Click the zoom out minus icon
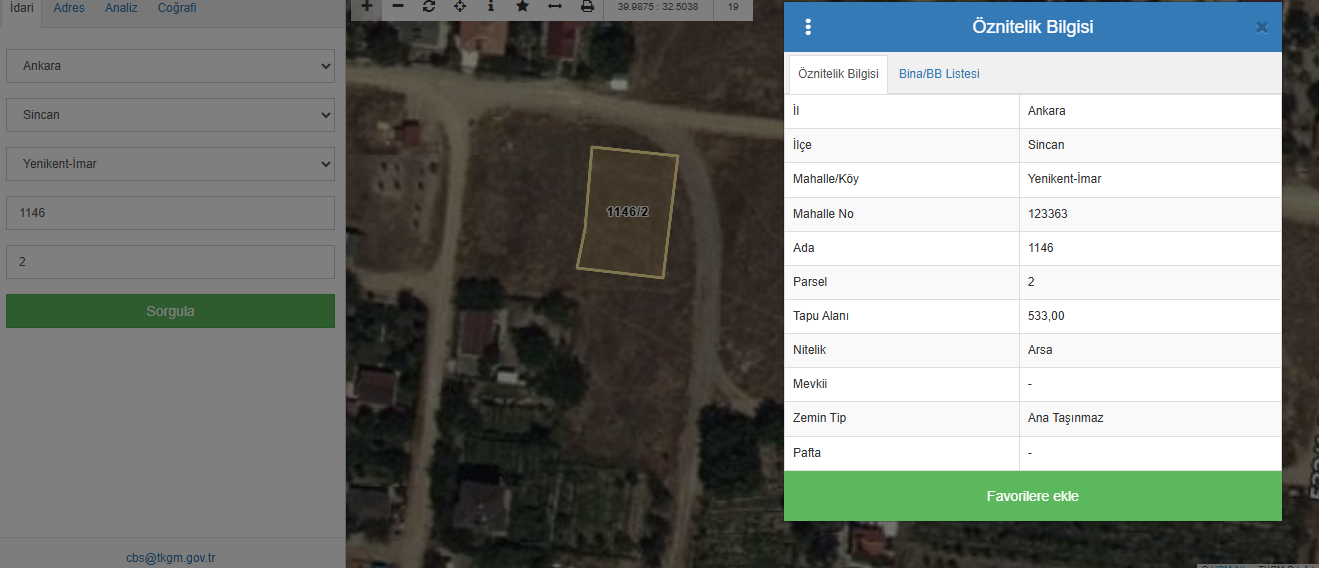Screen dimensions: 1319x568 point(398,6)
